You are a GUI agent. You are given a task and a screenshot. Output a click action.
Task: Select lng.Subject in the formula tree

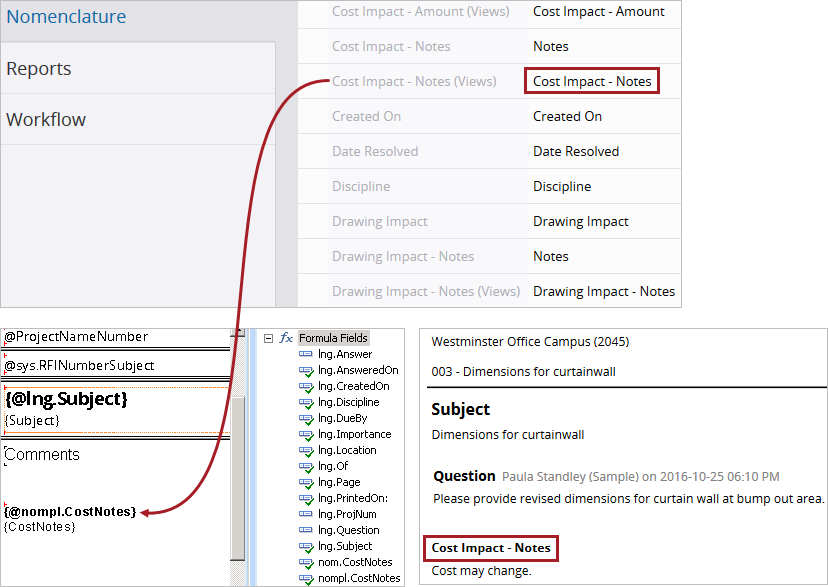point(345,546)
